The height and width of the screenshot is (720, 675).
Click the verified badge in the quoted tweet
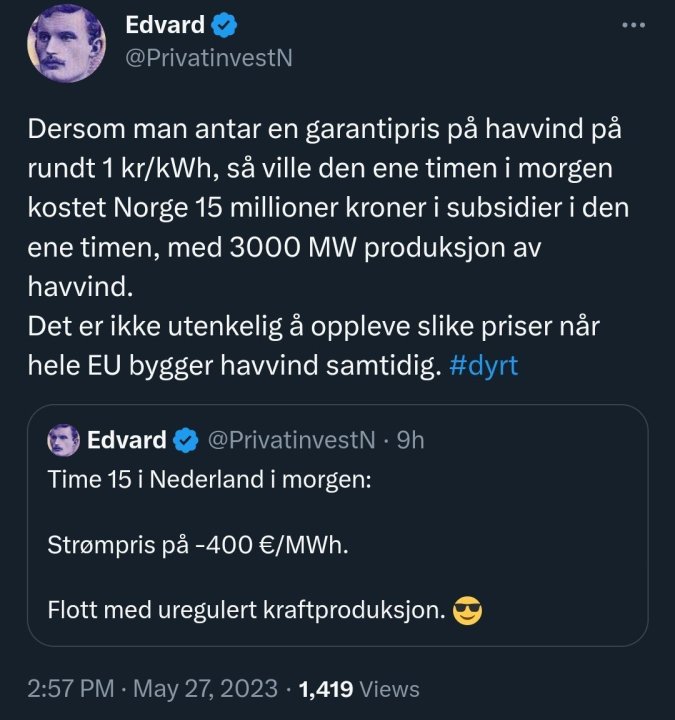(187, 440)
